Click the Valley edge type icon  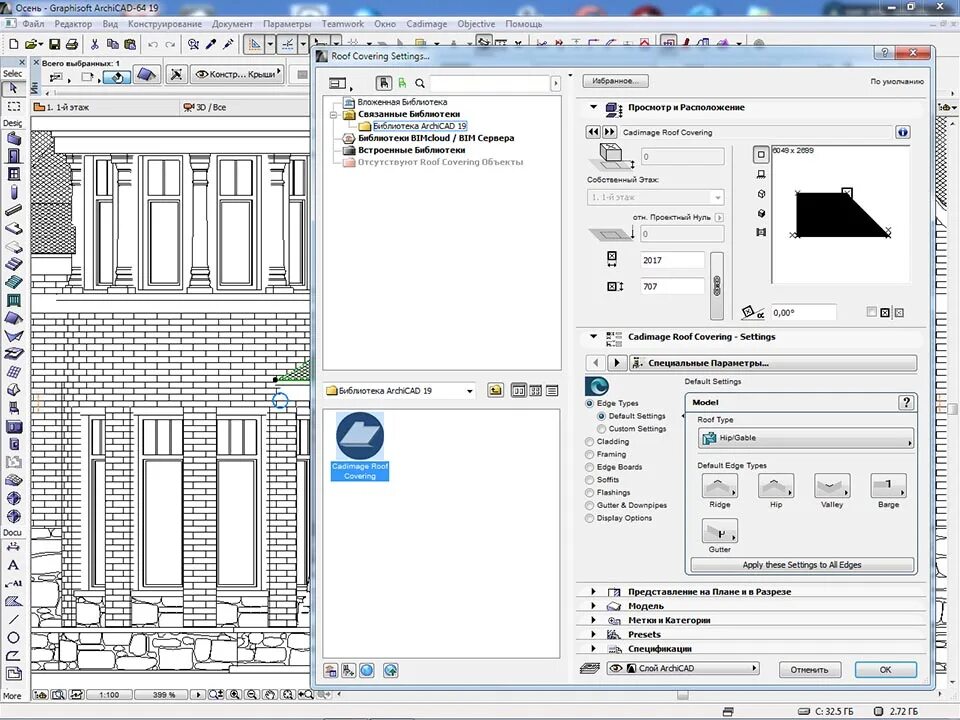pos(832,486)
